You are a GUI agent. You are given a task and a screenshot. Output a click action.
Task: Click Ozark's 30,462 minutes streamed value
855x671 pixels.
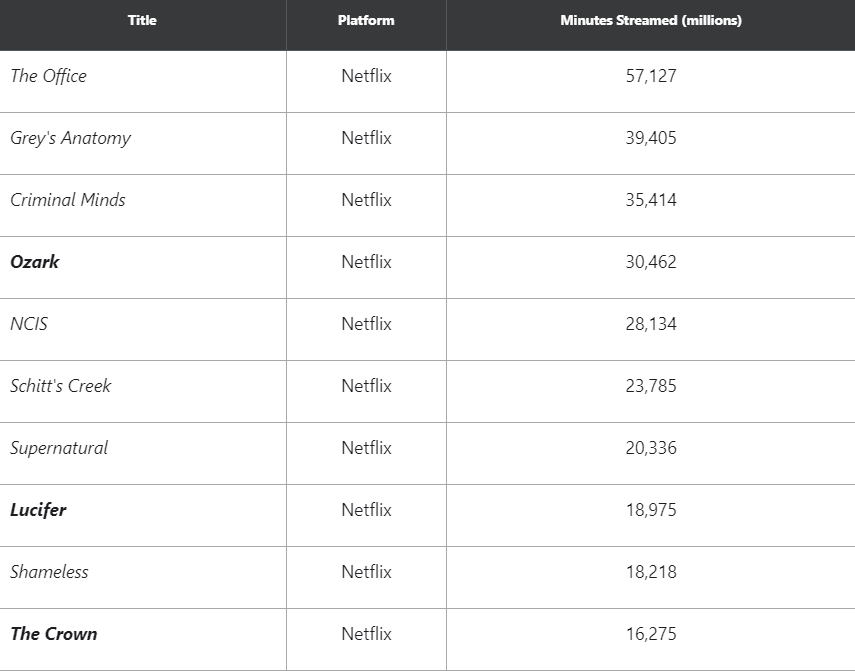click(x=651, y=262)
